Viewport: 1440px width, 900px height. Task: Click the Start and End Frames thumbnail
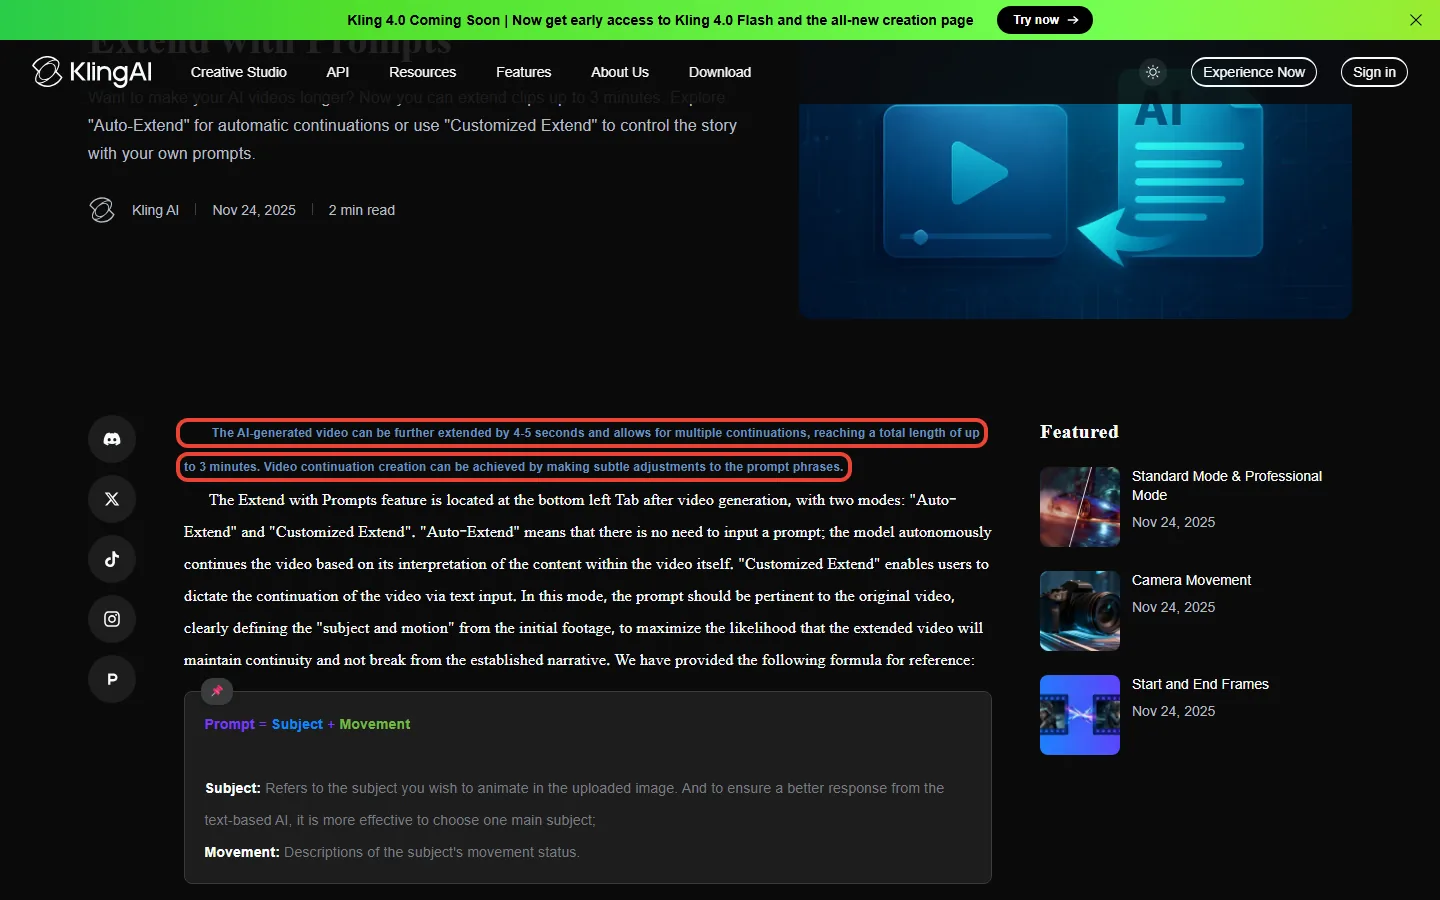(1080, 715)
